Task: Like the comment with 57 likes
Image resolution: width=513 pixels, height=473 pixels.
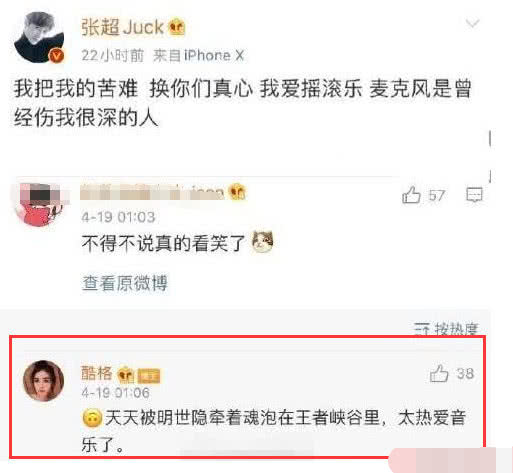Action: [x=411, y=195]
